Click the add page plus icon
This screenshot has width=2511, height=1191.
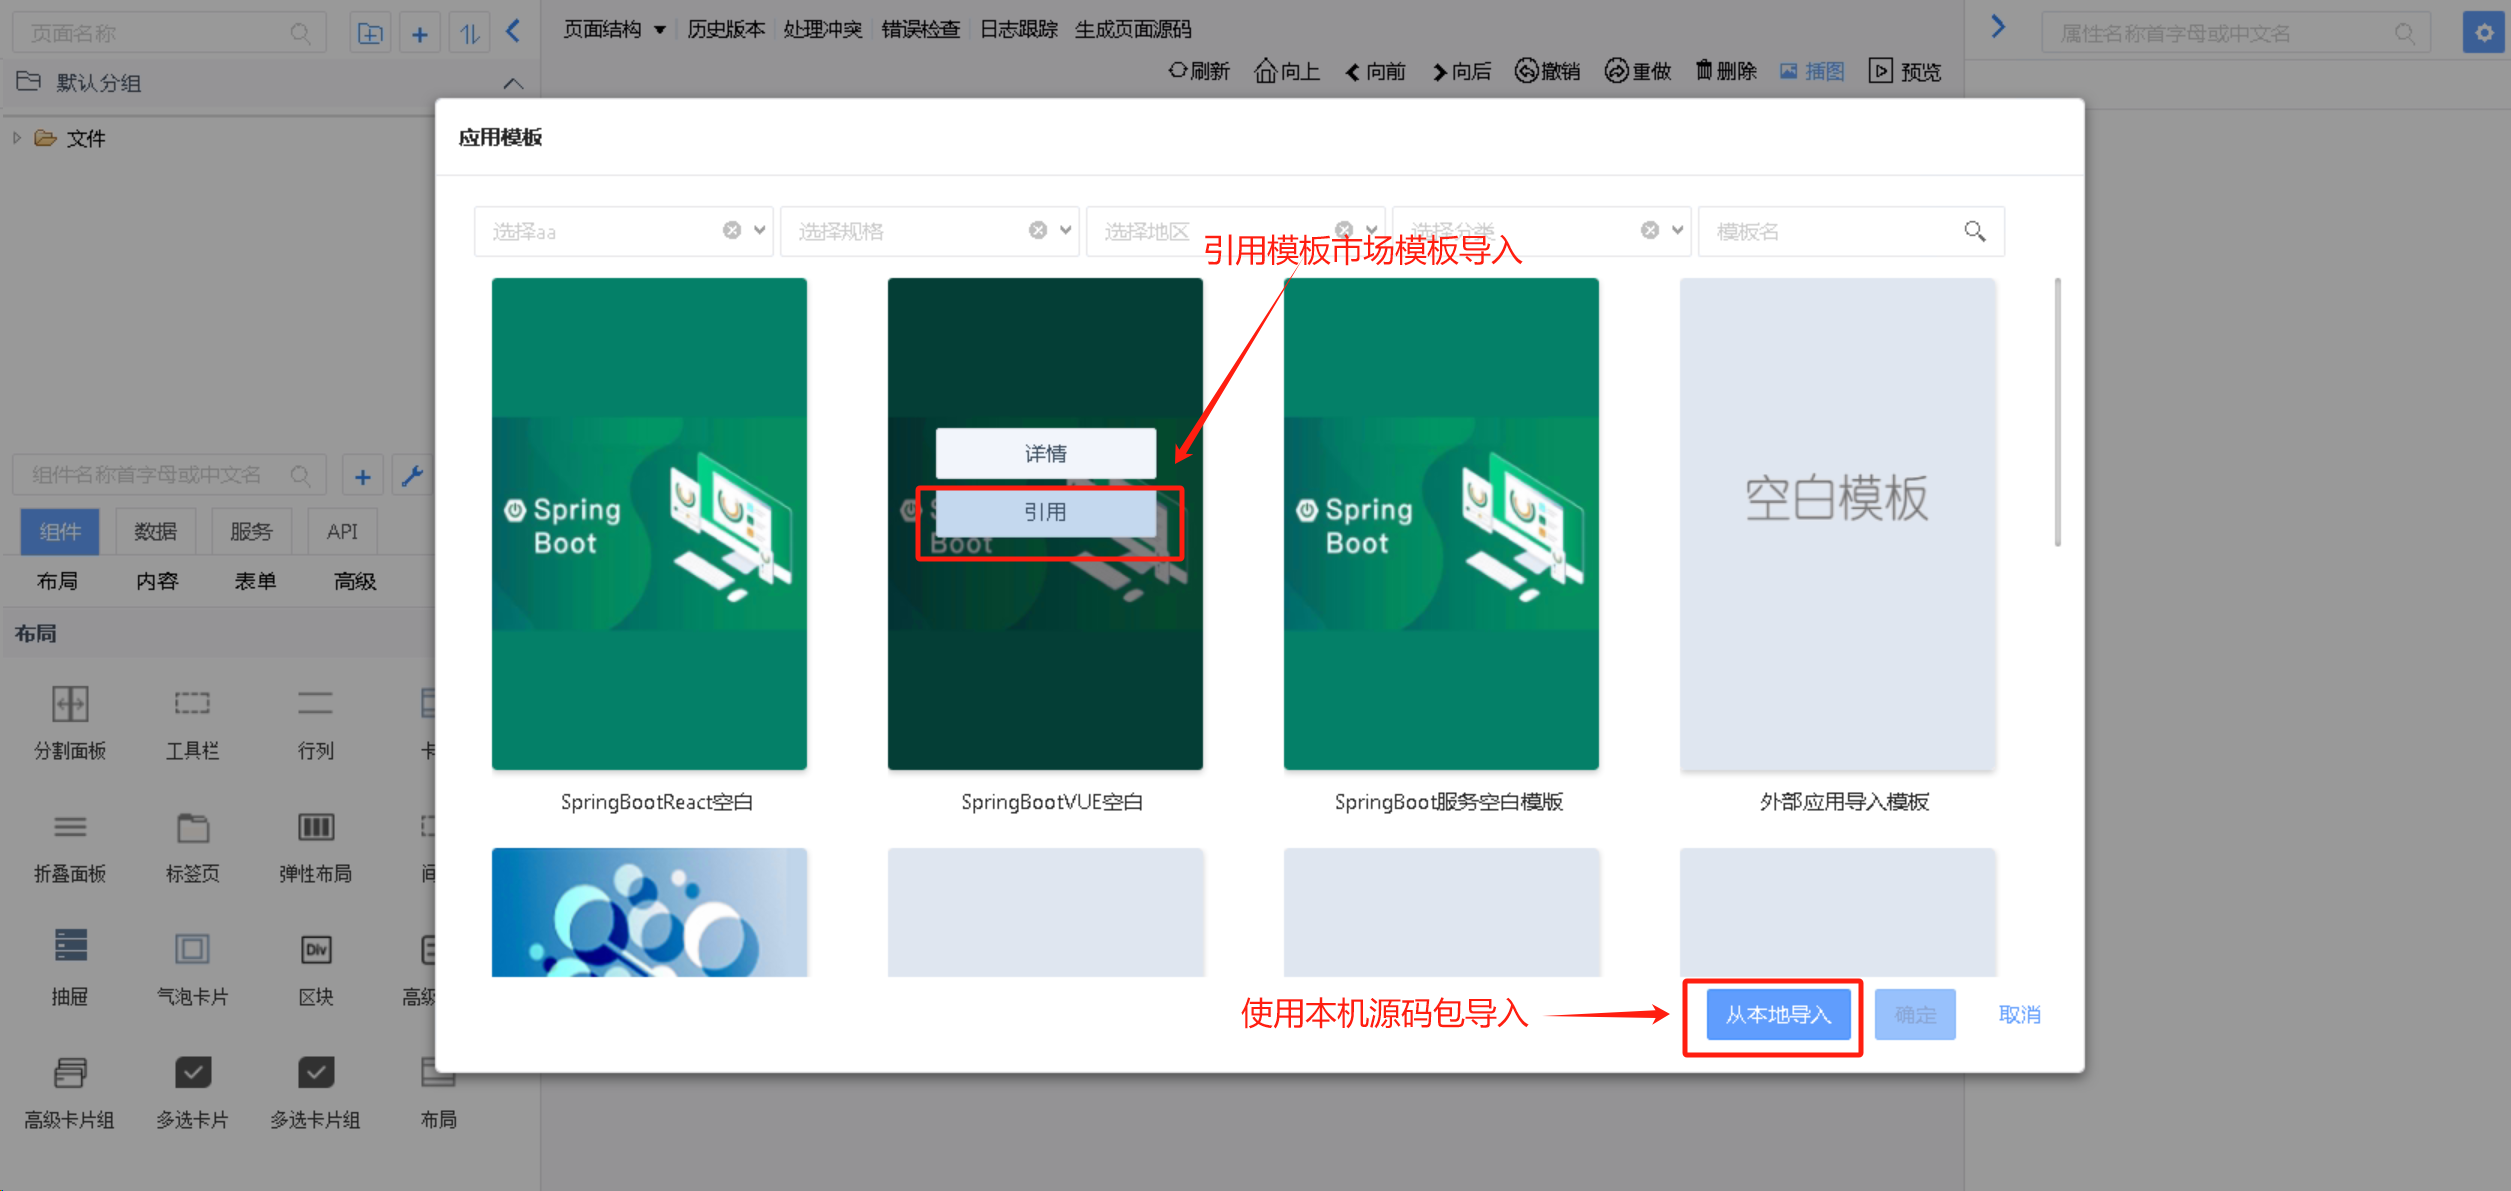(420, 33)
